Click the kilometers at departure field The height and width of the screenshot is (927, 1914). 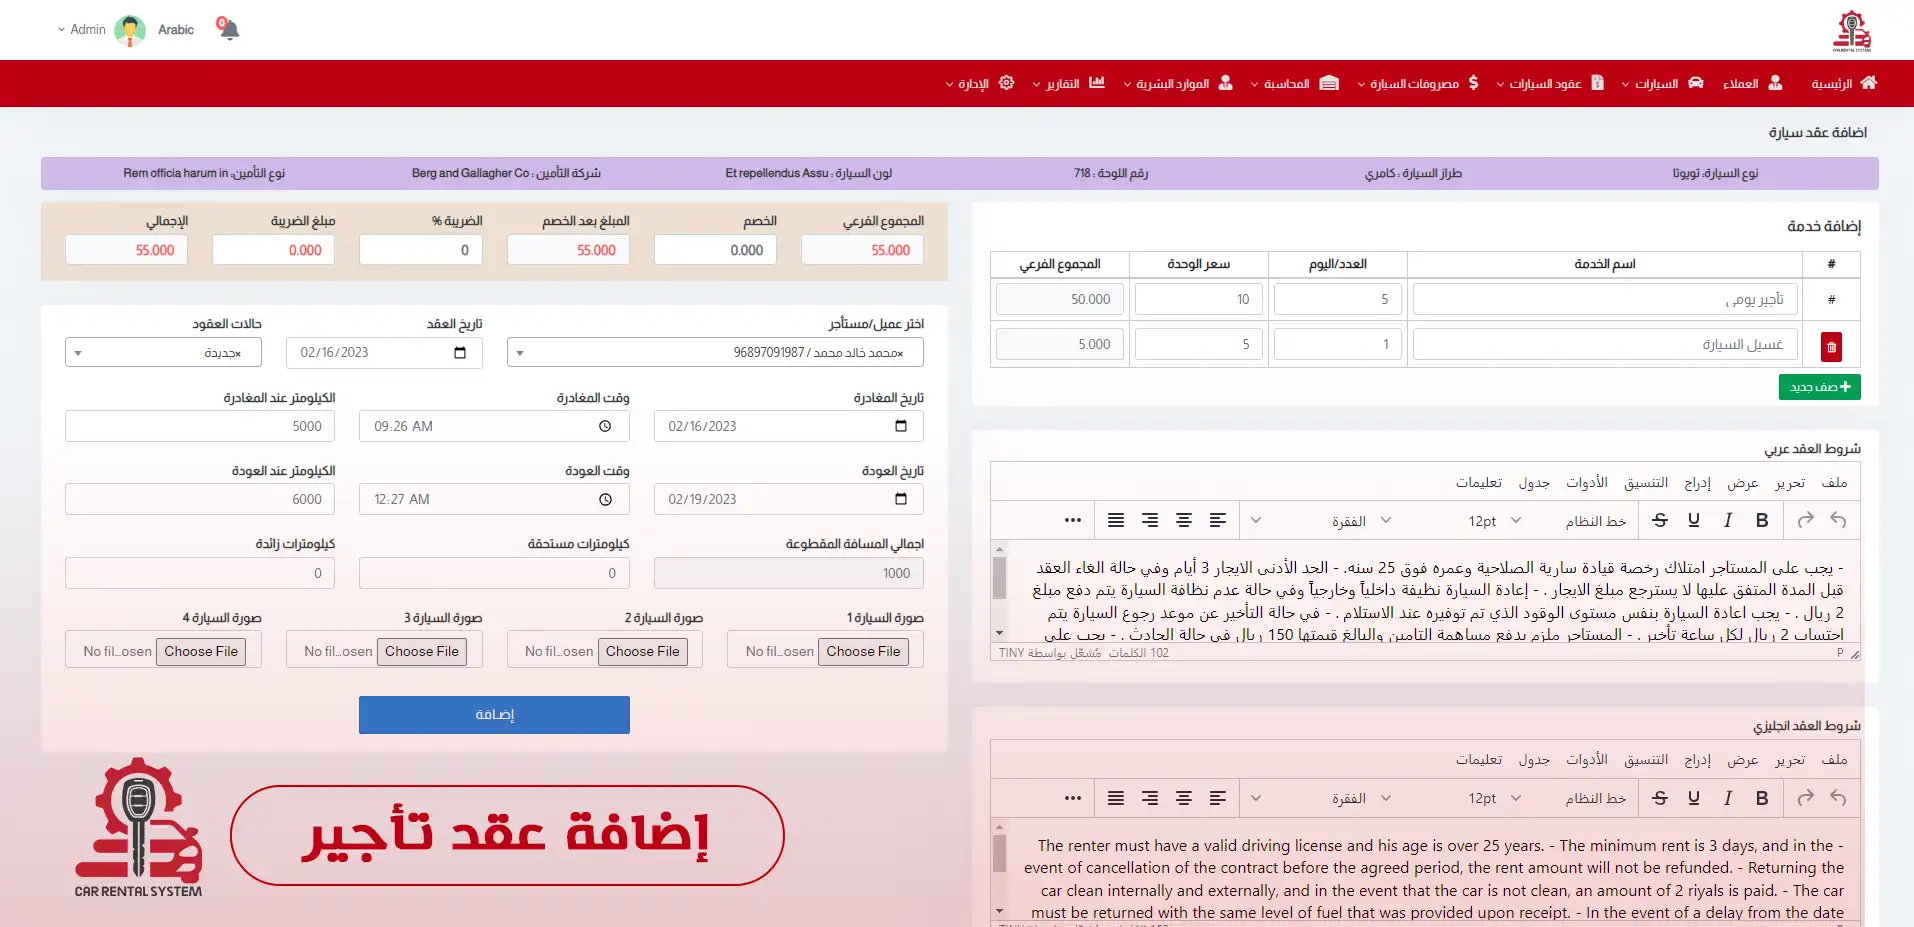[199, 426]
